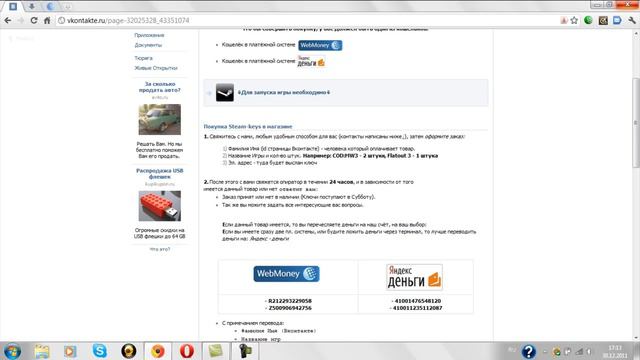Open Windows Explorer from the taskbar

[42, 351]
